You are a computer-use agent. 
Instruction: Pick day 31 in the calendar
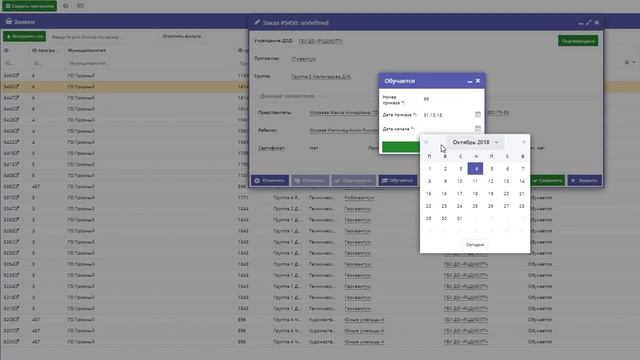point(460,219)
